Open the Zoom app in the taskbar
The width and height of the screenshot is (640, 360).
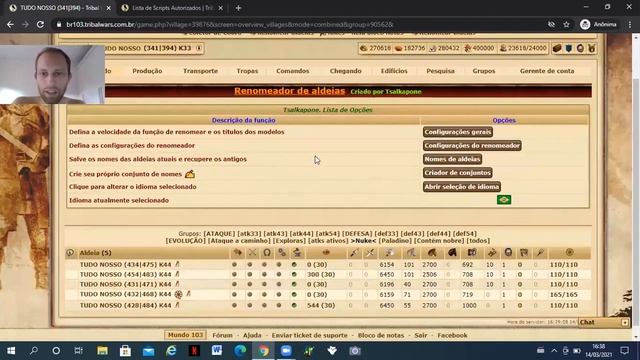click(286, 351)
